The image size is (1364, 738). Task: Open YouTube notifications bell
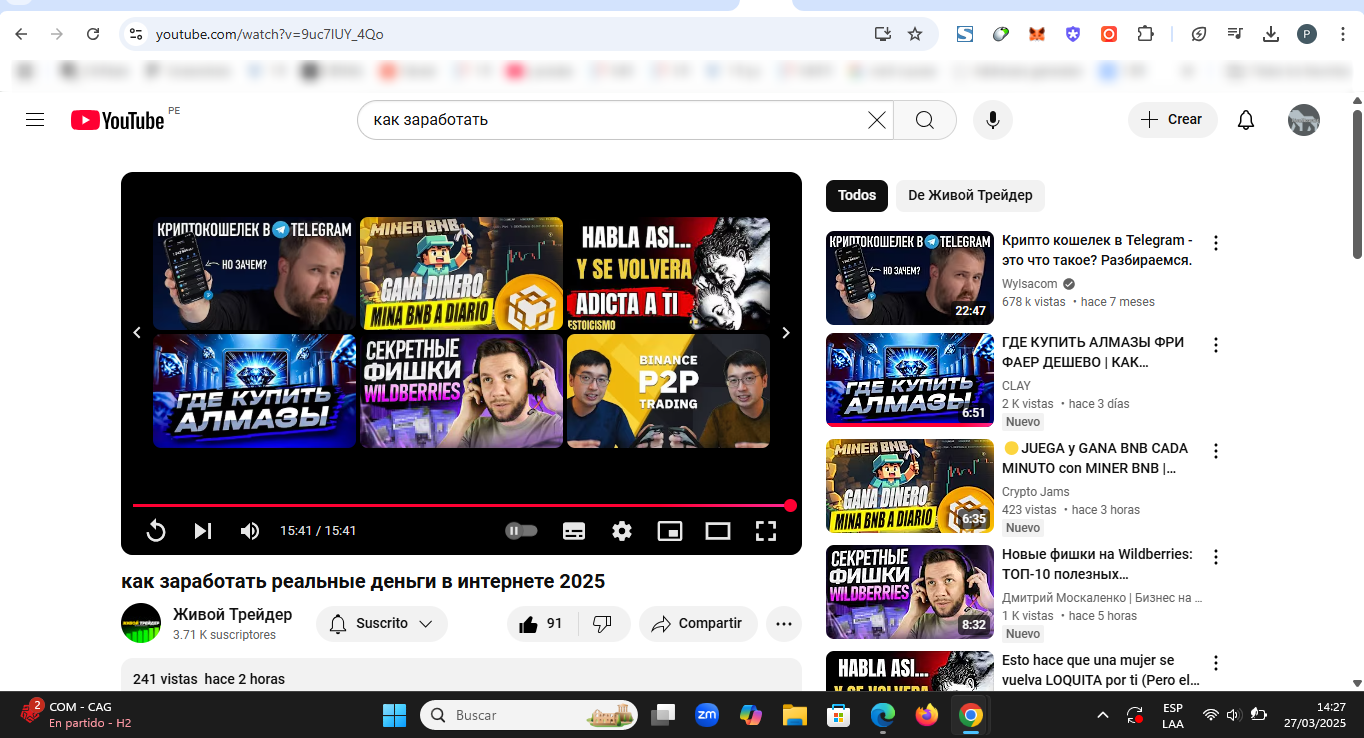pos(1246,120)
